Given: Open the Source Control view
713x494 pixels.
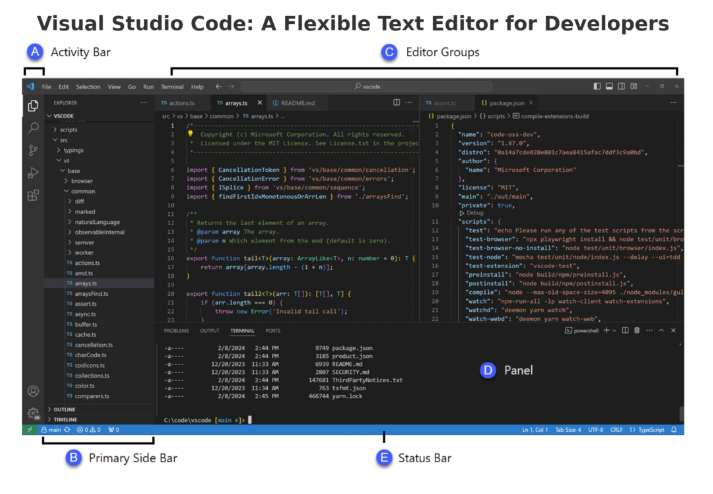Looking at the screenshot, I should [33, 150].
